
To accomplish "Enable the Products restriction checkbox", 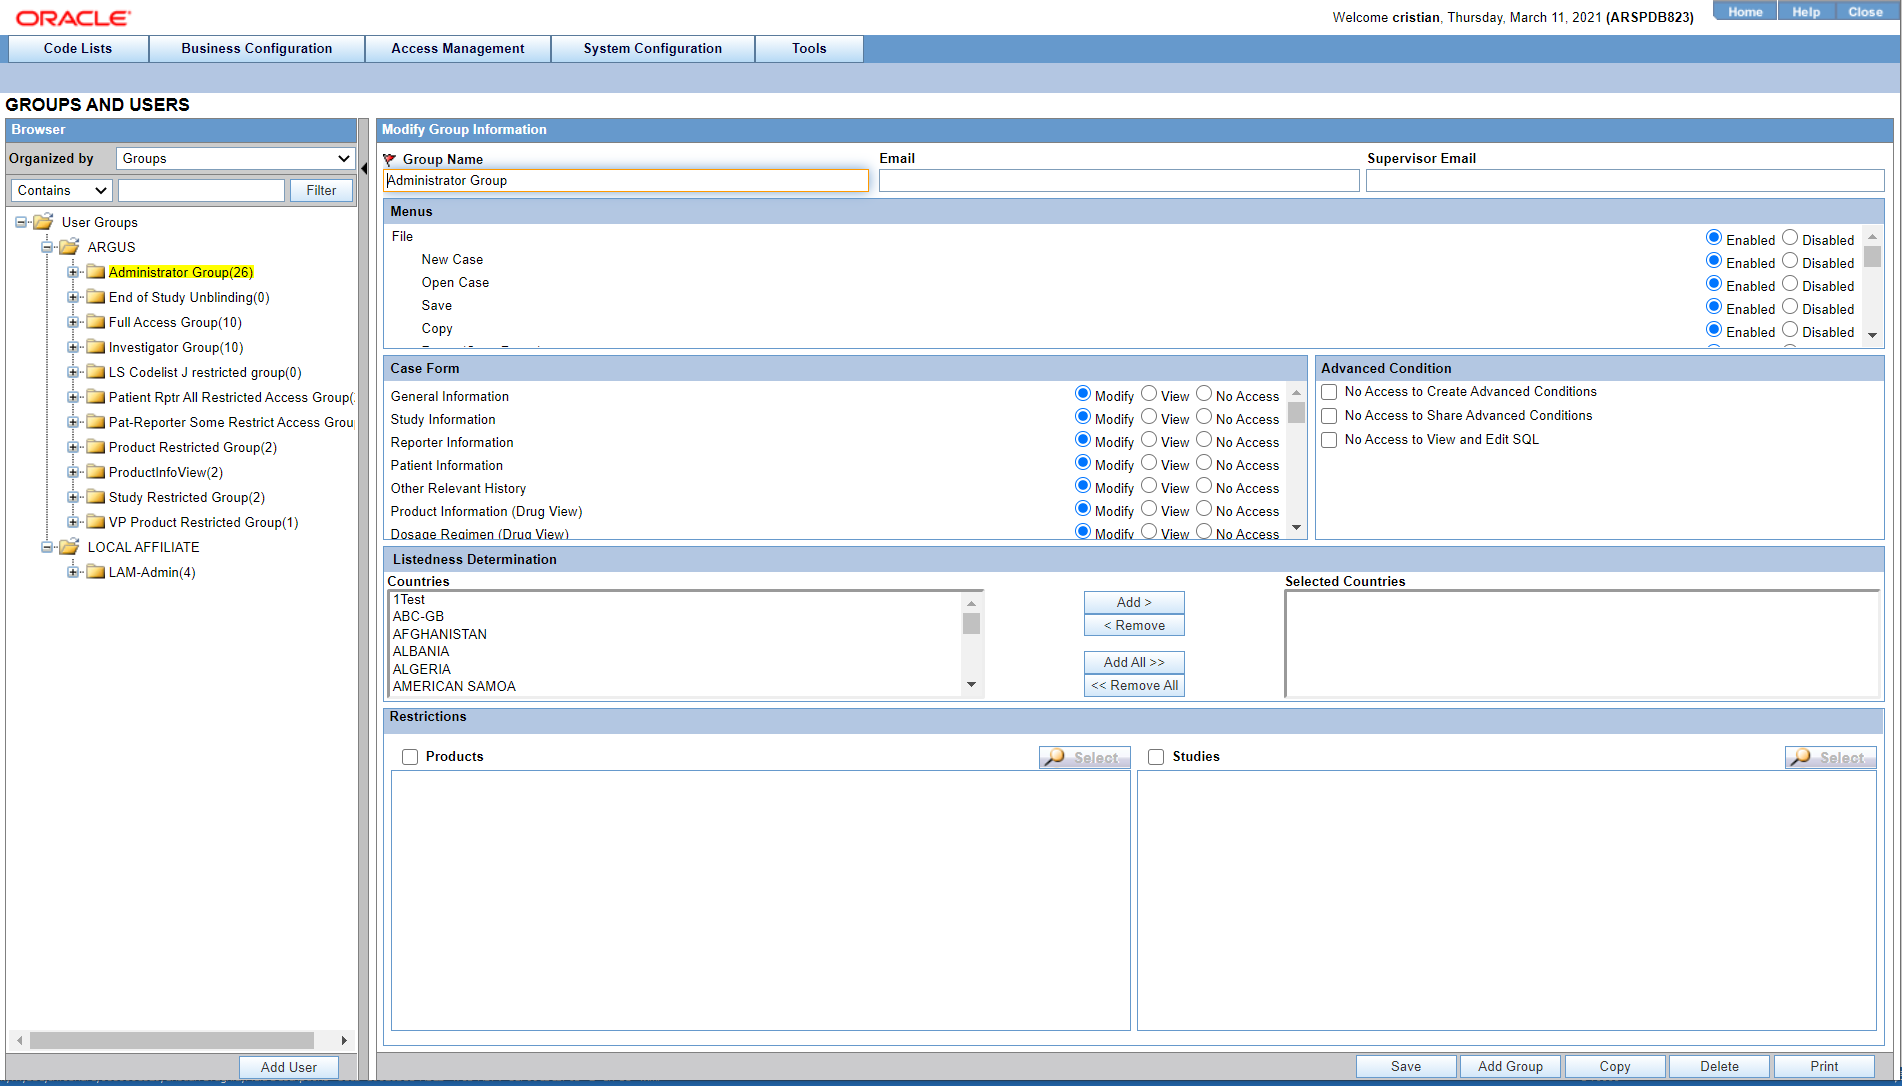I will click(x=410, y=757).
